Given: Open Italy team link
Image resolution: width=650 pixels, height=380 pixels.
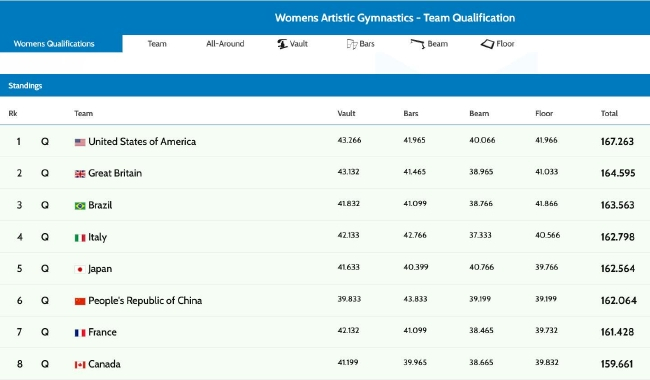Looking at the screenshot, I should click(x=97, y=237).
